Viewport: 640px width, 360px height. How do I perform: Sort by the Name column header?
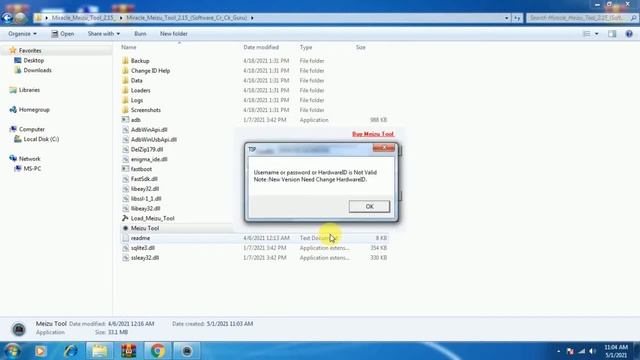click(x=129, y=47)
